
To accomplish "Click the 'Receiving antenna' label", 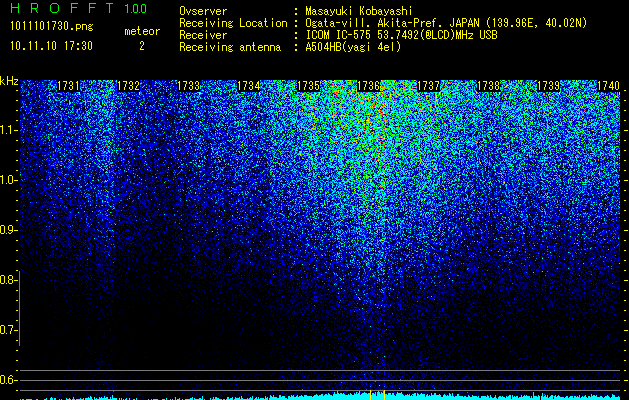I will point(230,47).
